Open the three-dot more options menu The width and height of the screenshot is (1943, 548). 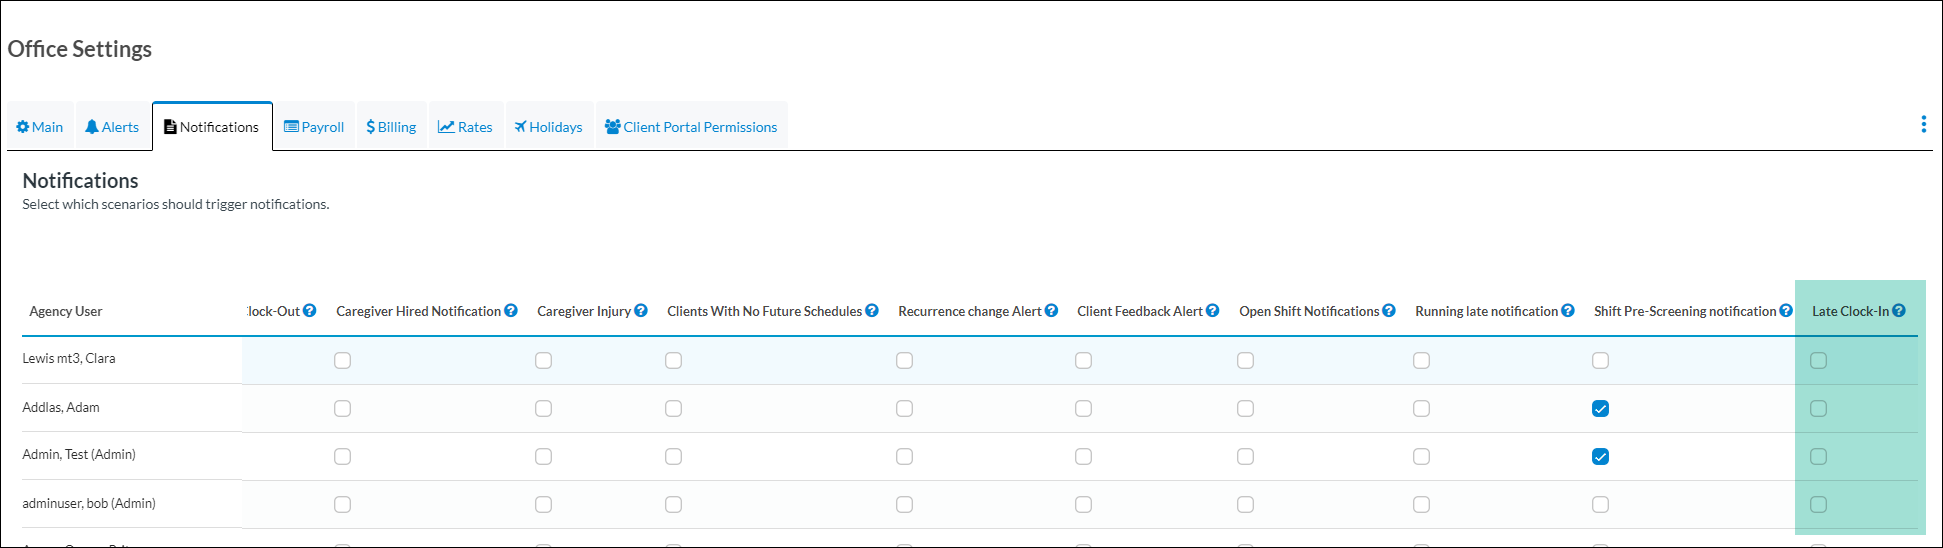[x=1923, y=124]
